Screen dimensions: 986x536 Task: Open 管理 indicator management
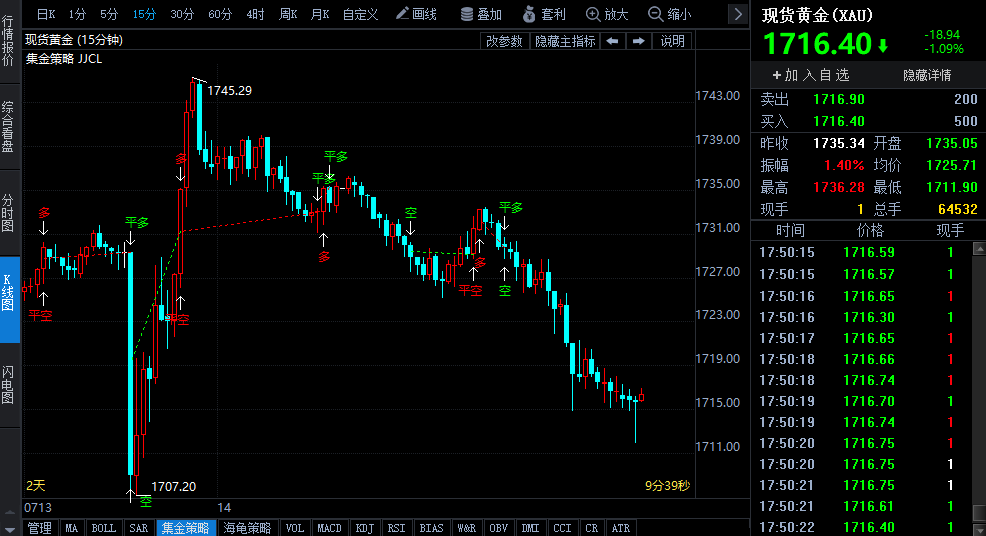pyautogui.click(x=40, y=528)
